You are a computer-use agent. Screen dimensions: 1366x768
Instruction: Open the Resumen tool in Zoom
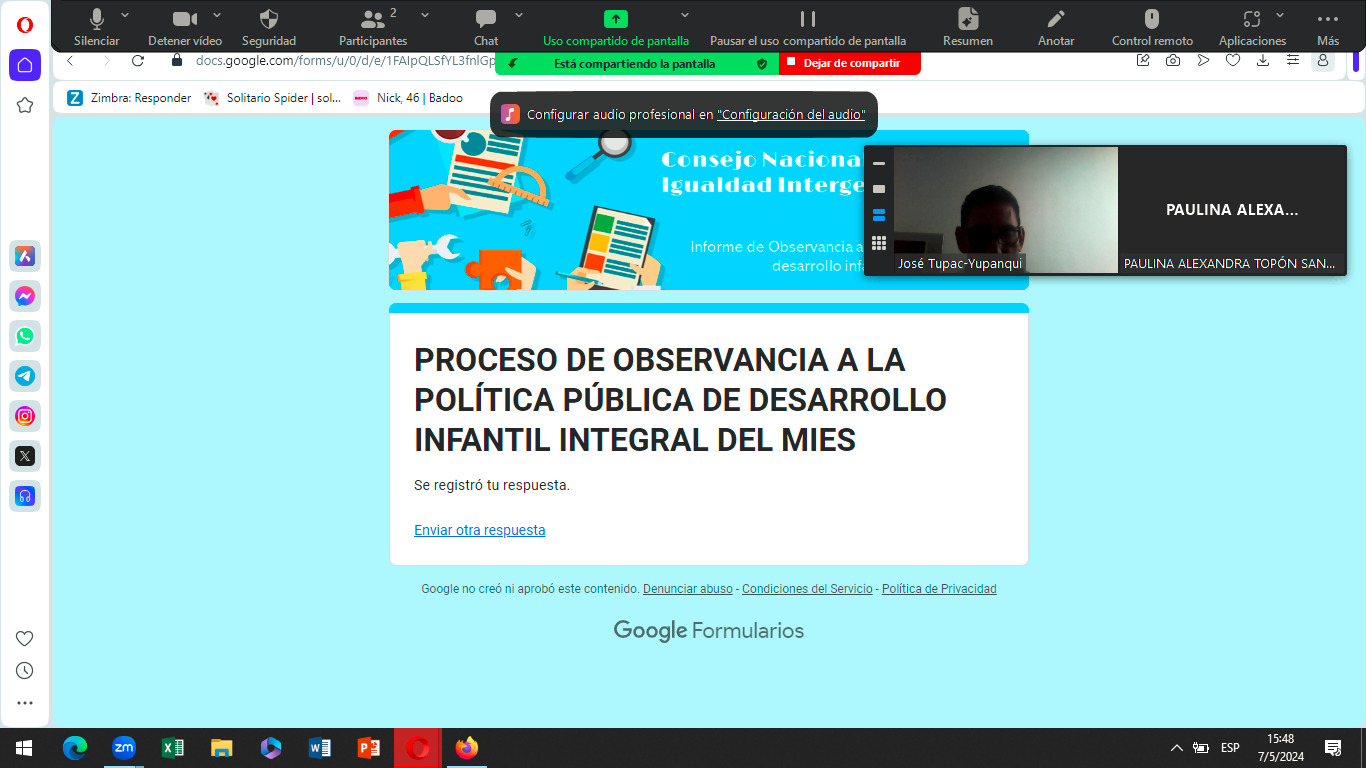point(967,19)
